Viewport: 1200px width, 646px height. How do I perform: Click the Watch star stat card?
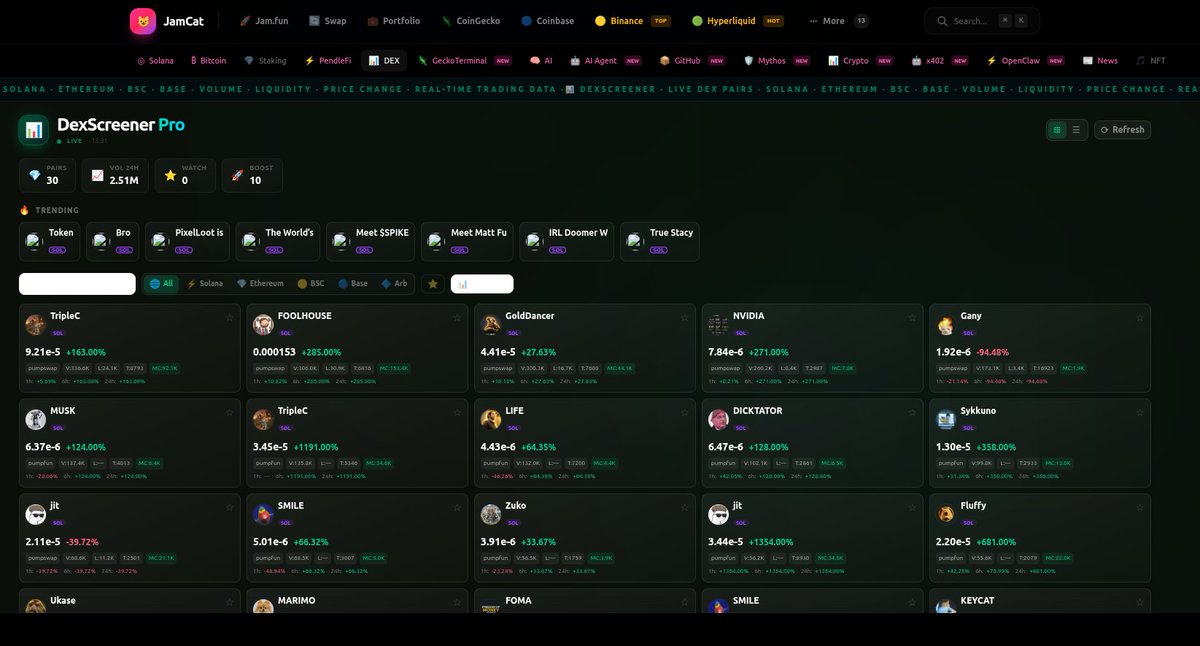tap(185, 175)
